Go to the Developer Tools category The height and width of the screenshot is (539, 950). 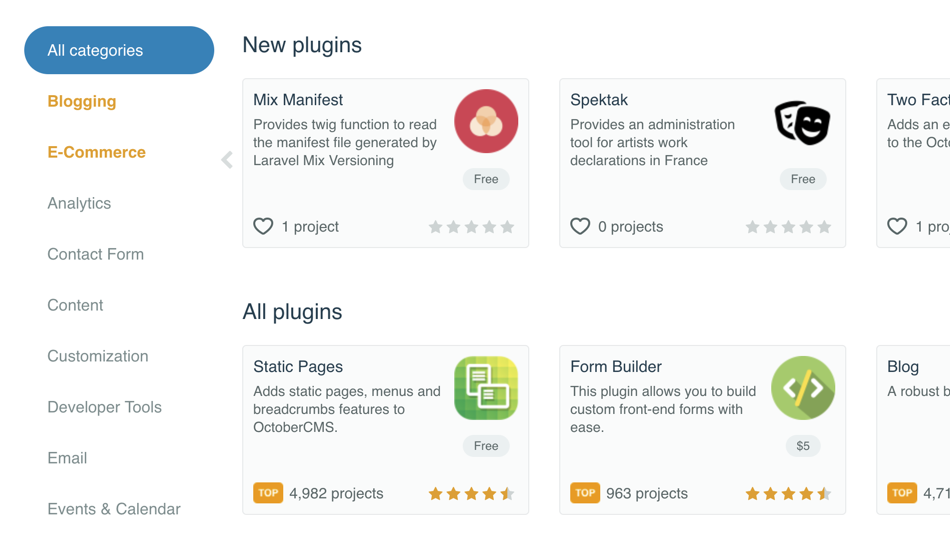click(104, 407)
